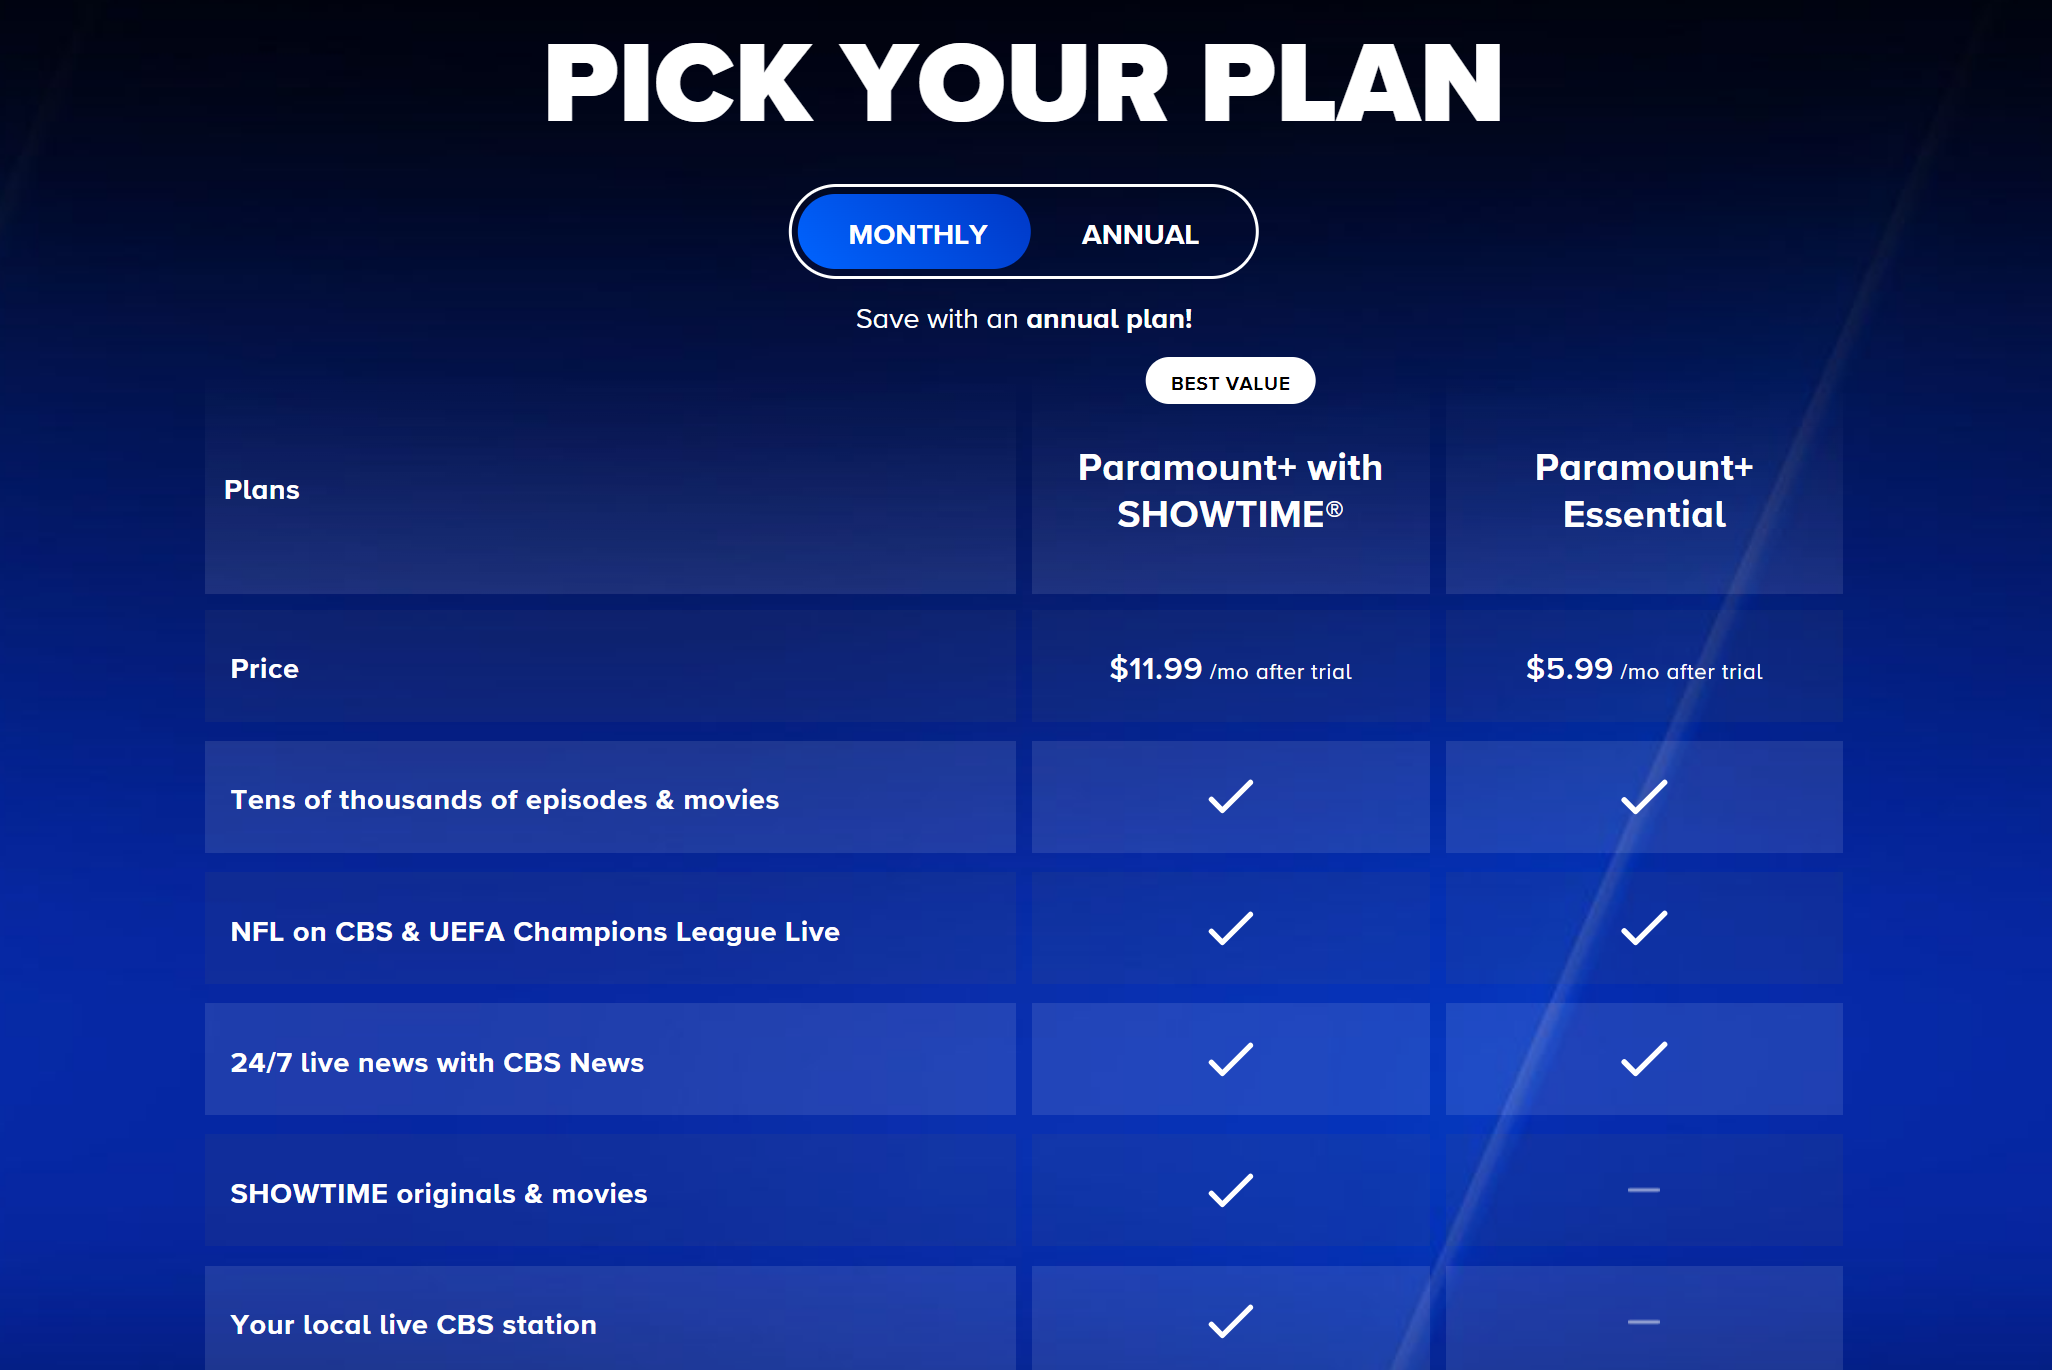Click SHOWTIME plan checkmark for NFL on CBS
This screenshot has width=2052, height=1370.
[1230, 929]
